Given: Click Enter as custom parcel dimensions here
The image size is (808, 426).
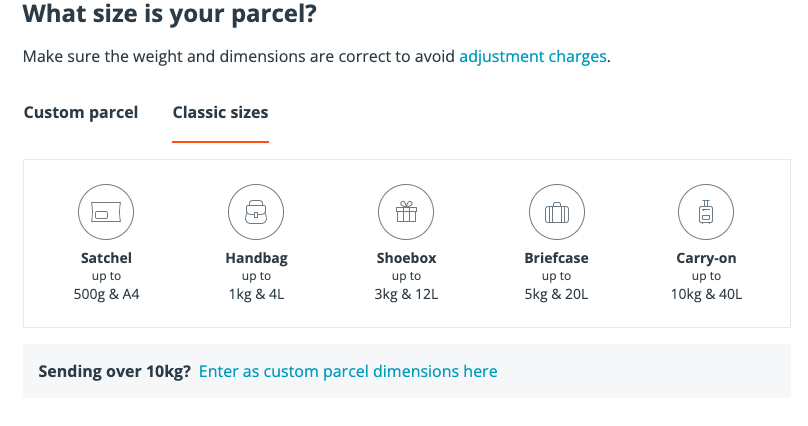Looking at the screenshot, I should tap(348, 371).
